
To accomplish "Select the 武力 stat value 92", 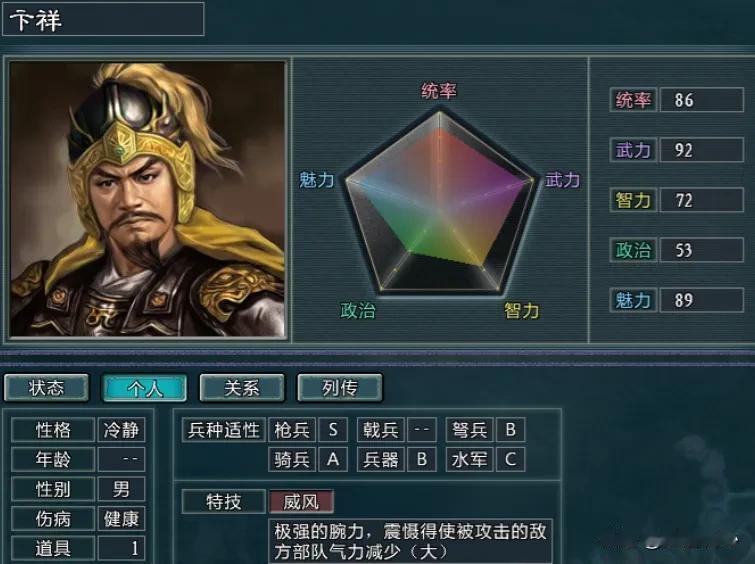I will click(x=702, y=150).
